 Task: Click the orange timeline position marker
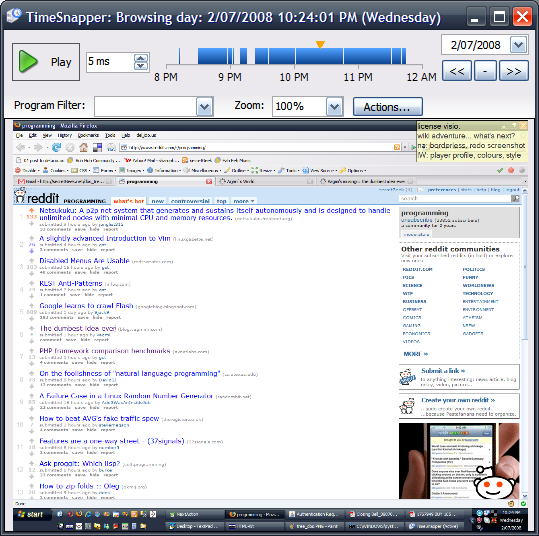click(x=320, y=44)
